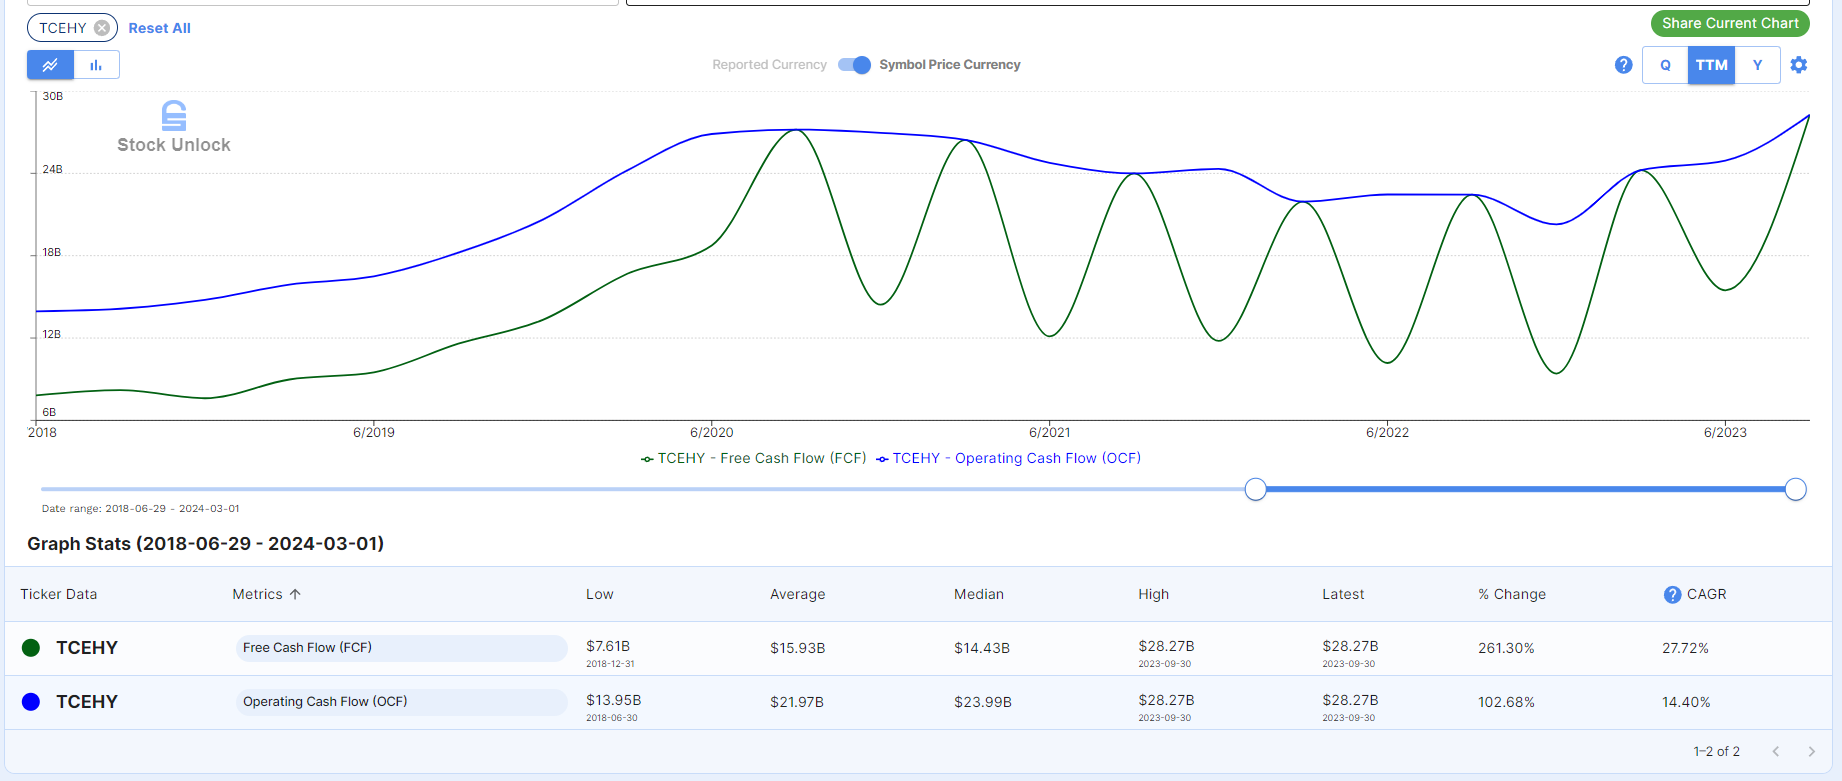The image size is (1842, 781).
Task: Click FCF median $14.43B
Action: (982, 648)
